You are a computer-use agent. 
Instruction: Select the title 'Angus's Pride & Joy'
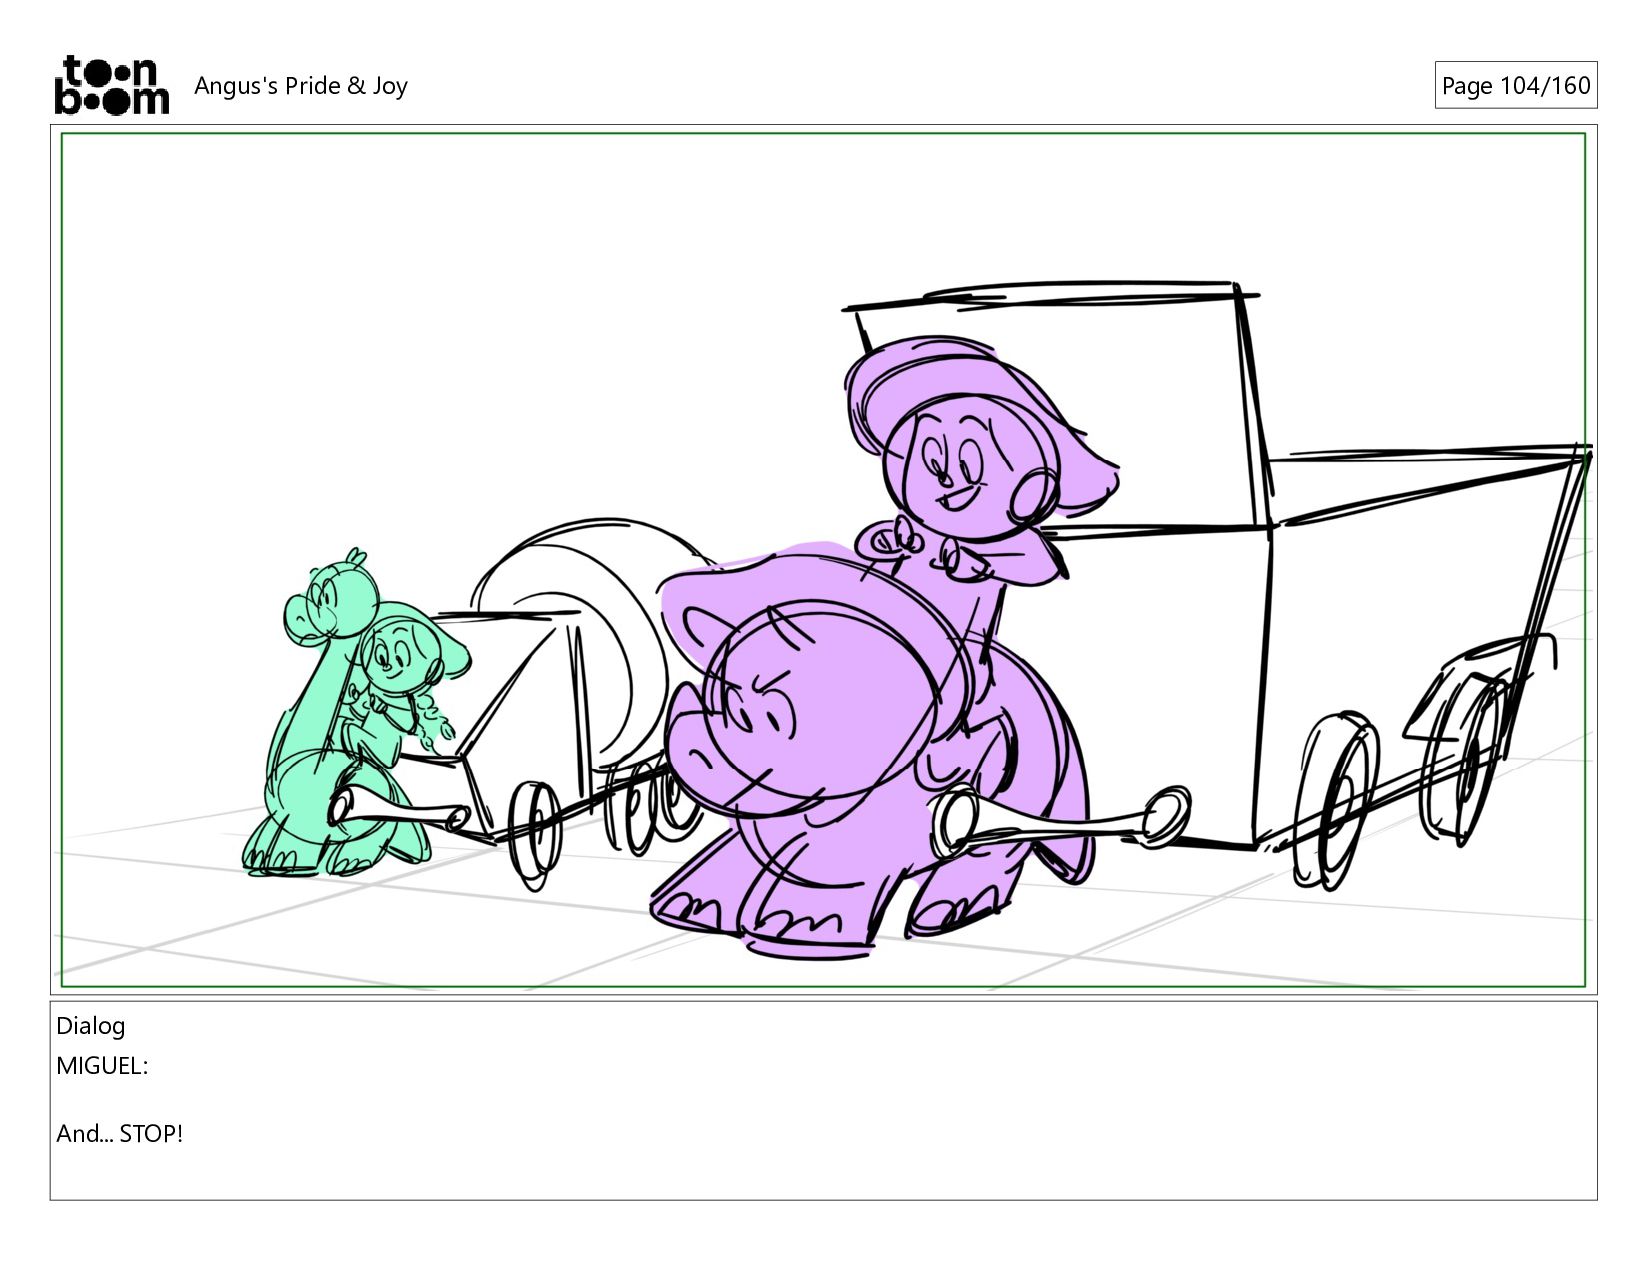(301, 86)
